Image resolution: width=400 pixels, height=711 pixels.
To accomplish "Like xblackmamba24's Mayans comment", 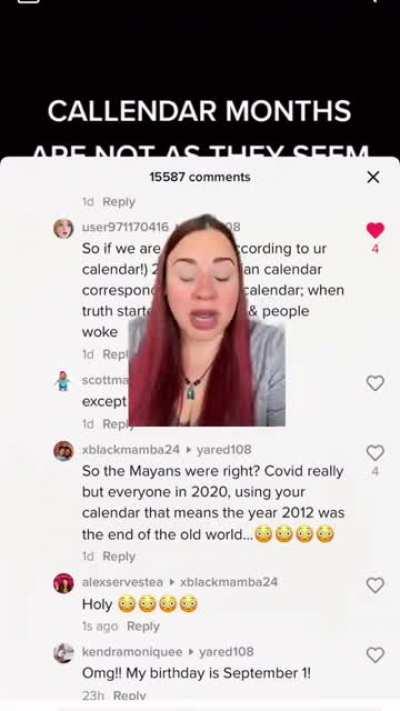I will [375, 453].
